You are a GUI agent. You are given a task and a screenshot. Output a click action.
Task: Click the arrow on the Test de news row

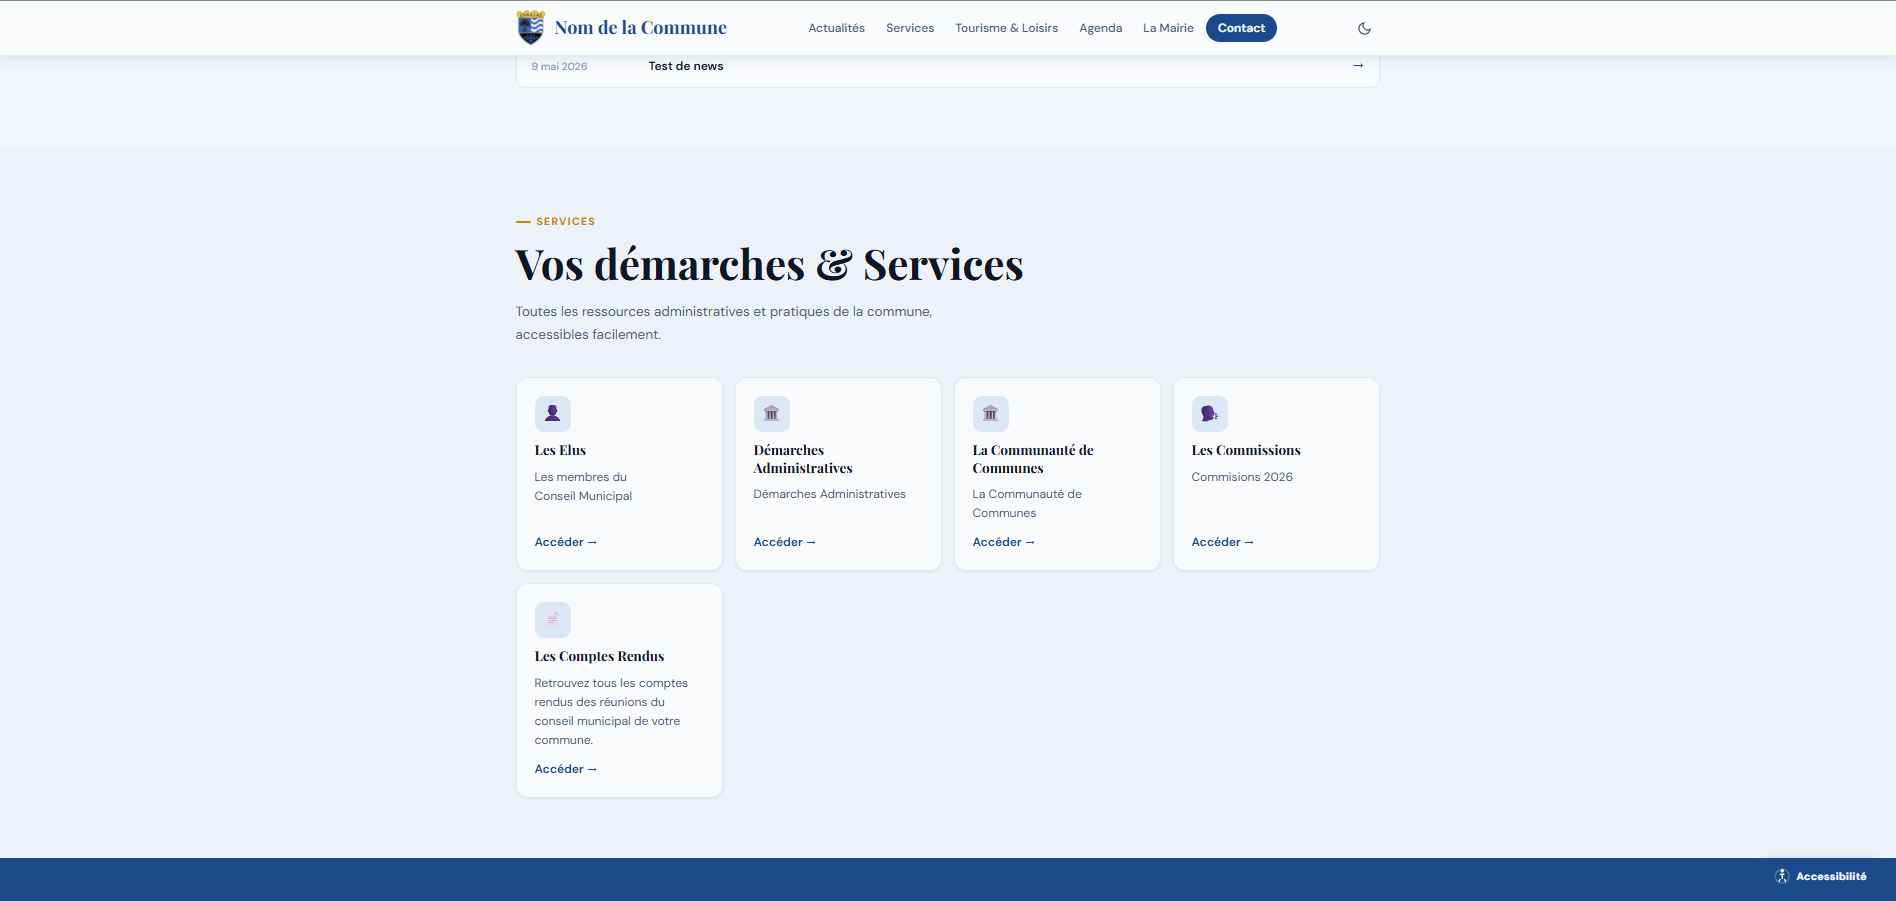click(1358, 66)
